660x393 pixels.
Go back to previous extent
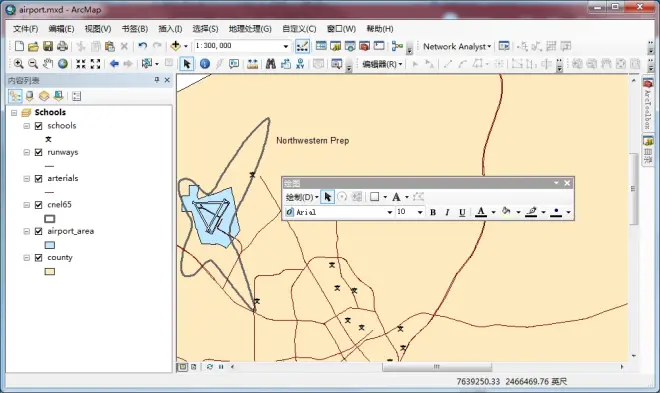[114, 64]
